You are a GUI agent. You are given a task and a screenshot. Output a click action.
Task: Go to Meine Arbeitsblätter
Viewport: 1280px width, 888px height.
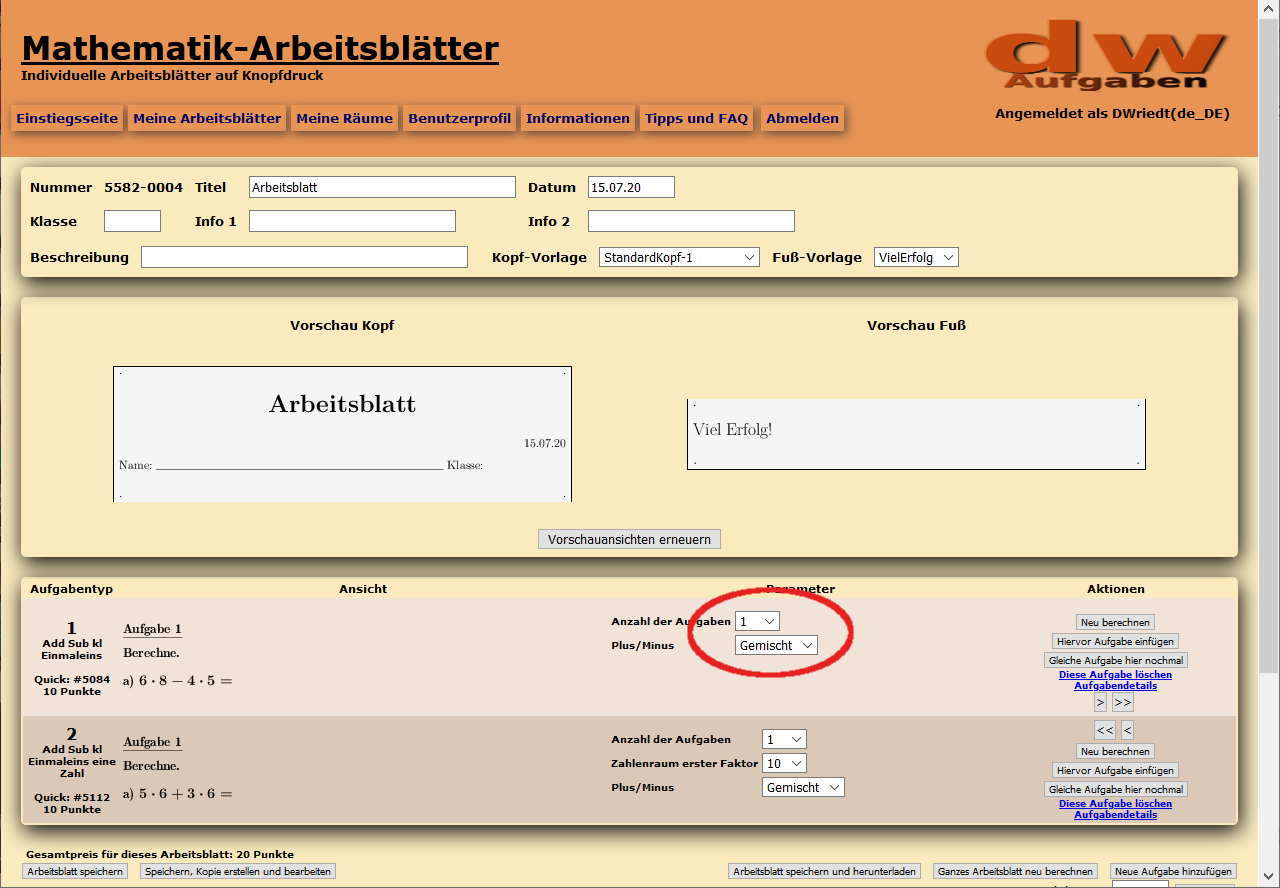click(207, 118)
